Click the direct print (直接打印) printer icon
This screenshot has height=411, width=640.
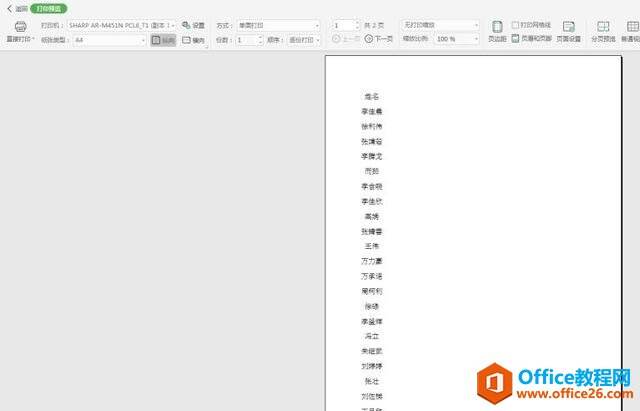20,27
